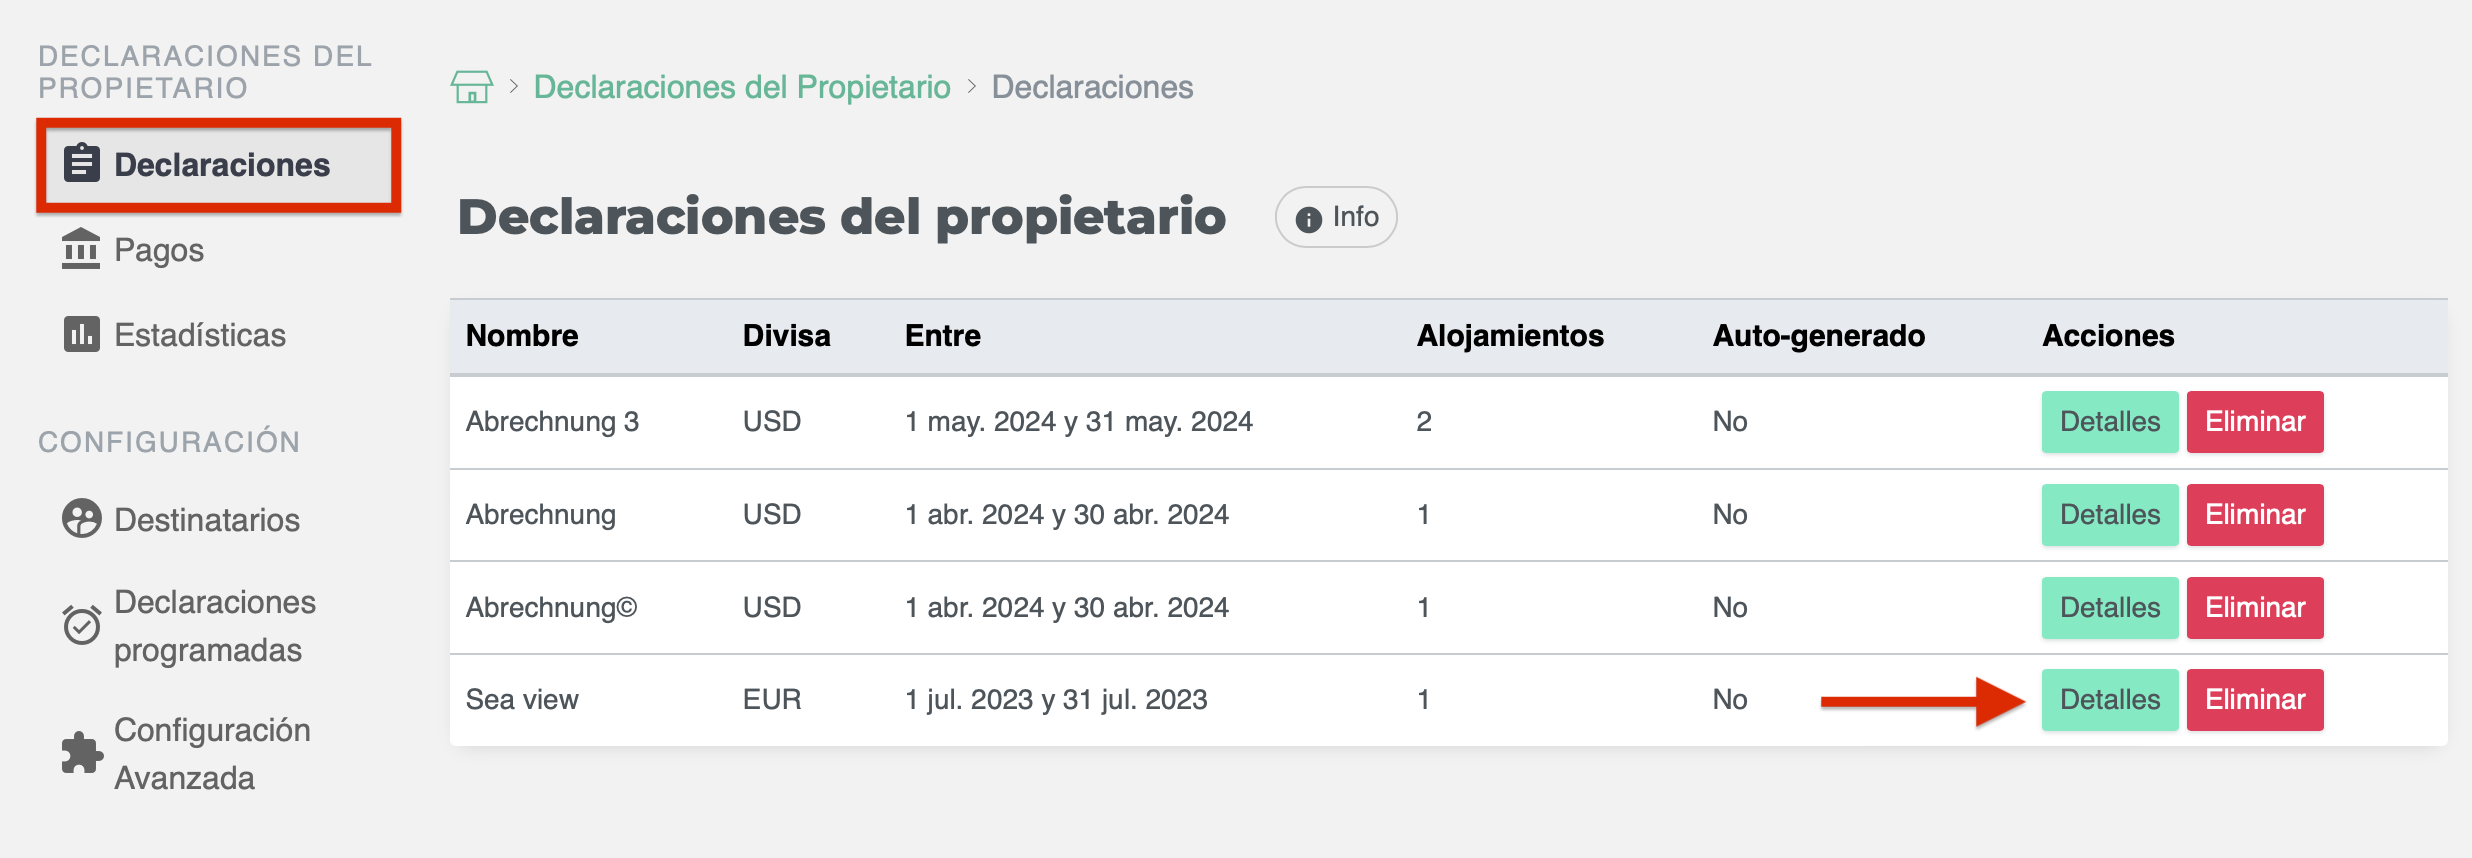The height and width of the screenshot is (858, 2472).
Task: Click Detalles for Abrechnung 3
Action: 2110,421
